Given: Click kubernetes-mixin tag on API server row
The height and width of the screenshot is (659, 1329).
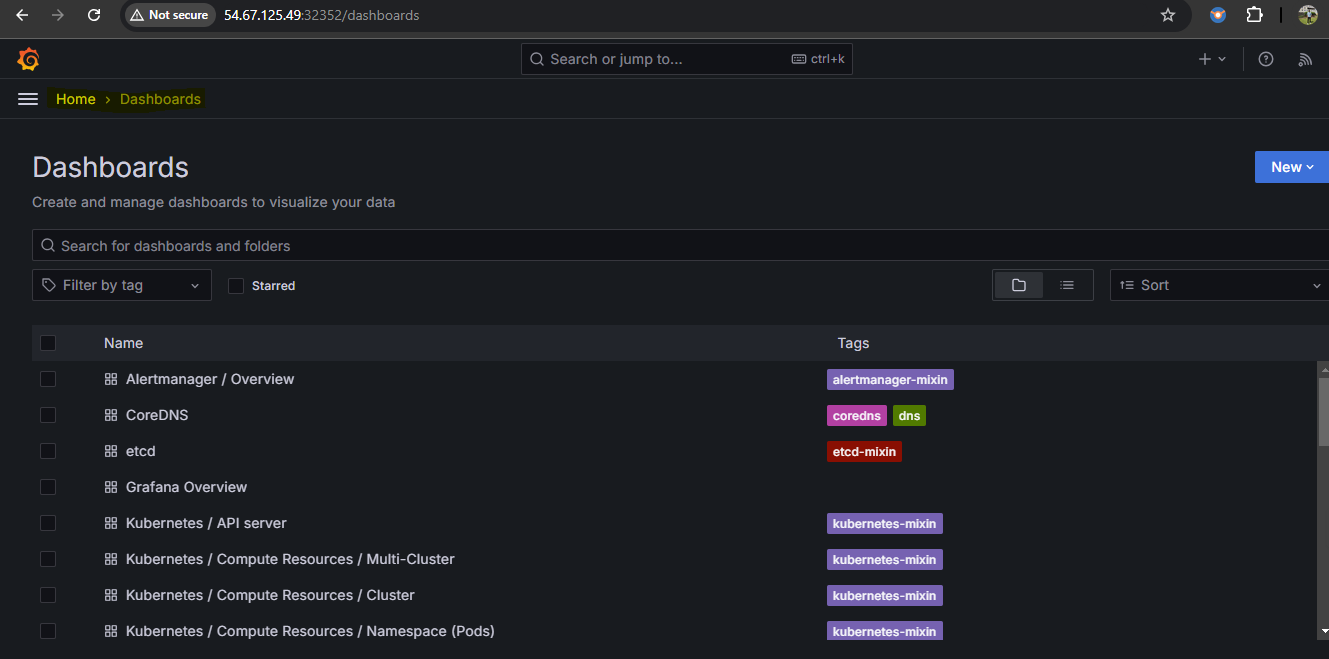Looking at the screenshot, I should click(x=885, y=523).
